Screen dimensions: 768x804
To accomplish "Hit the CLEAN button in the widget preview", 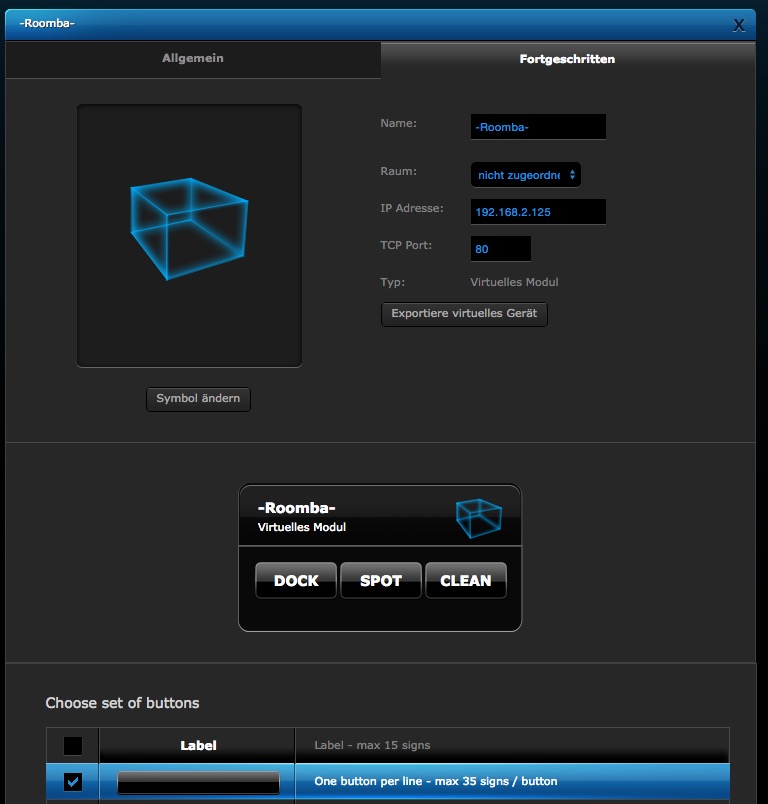I will [466, 581].
